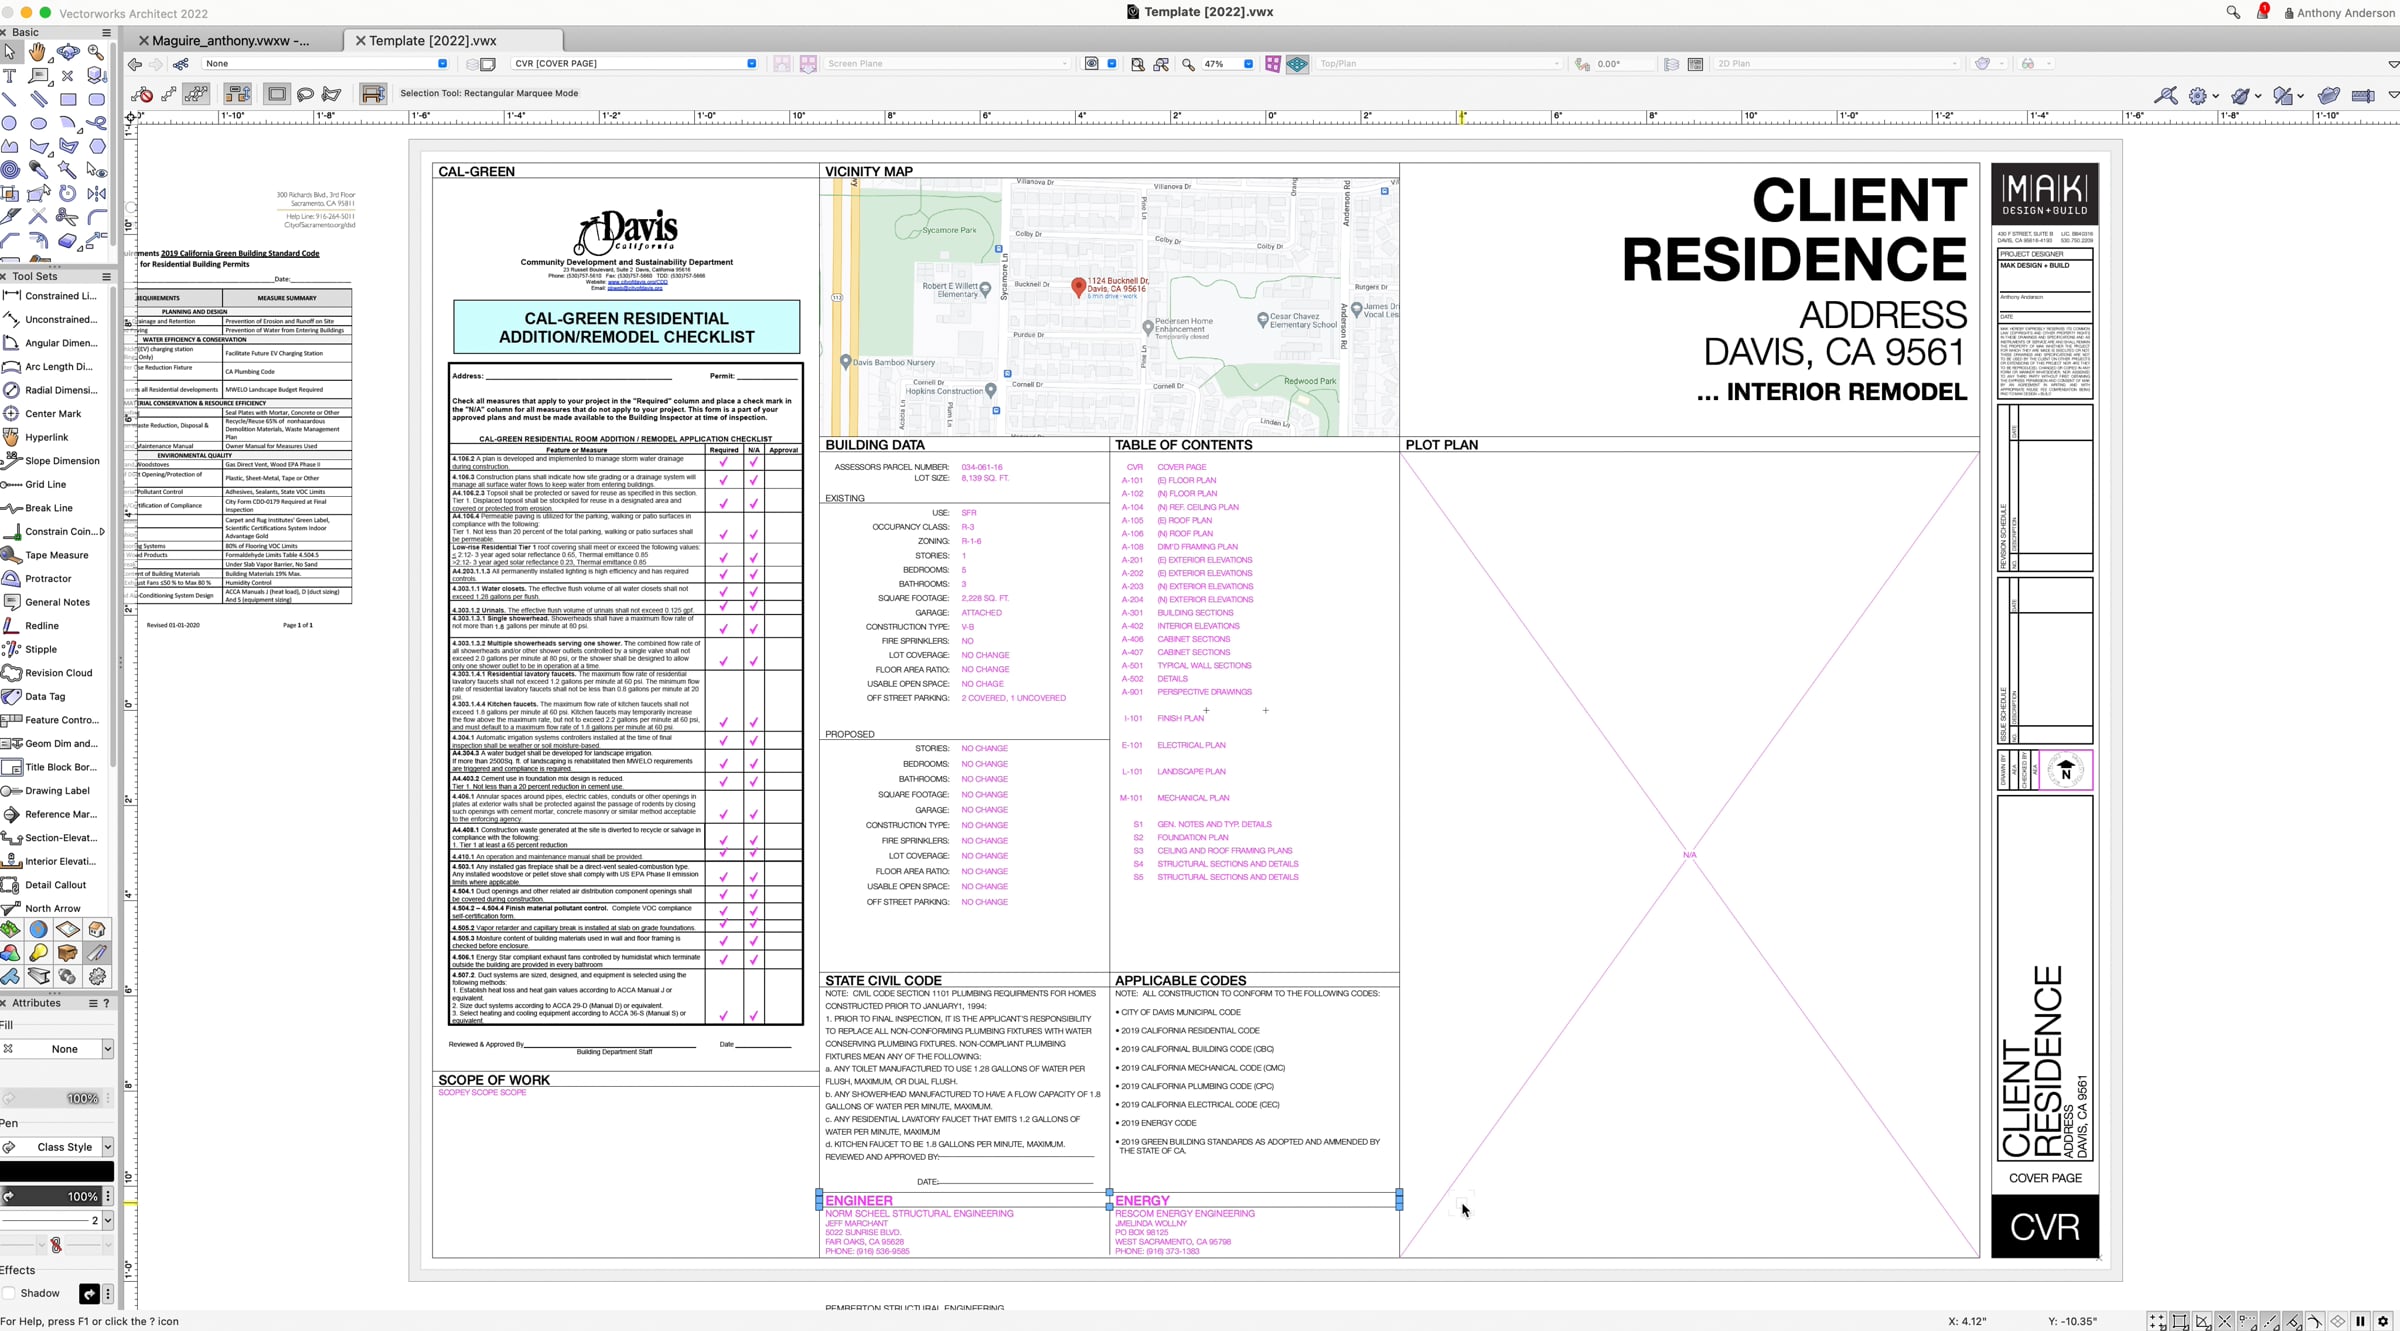Image resolution: width=2400 pixels, height=1331 pixels.
Task: Activate Lasso Marquee selection mode
Action: coord(305,94)
